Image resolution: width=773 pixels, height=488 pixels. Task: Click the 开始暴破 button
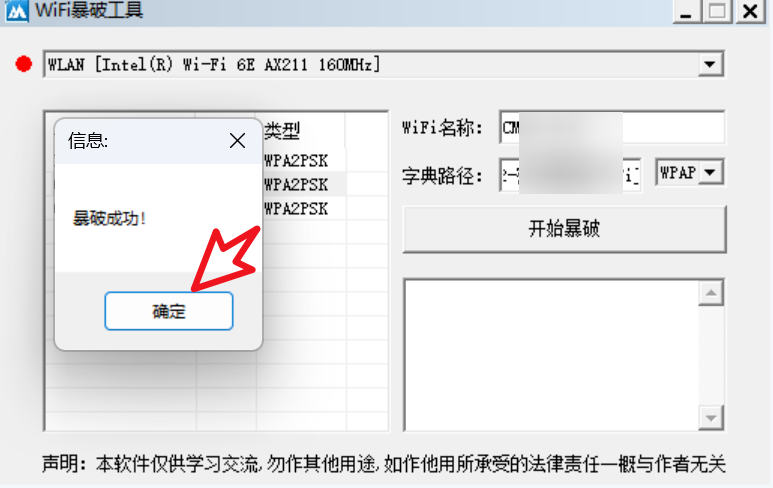pos(564,229)
